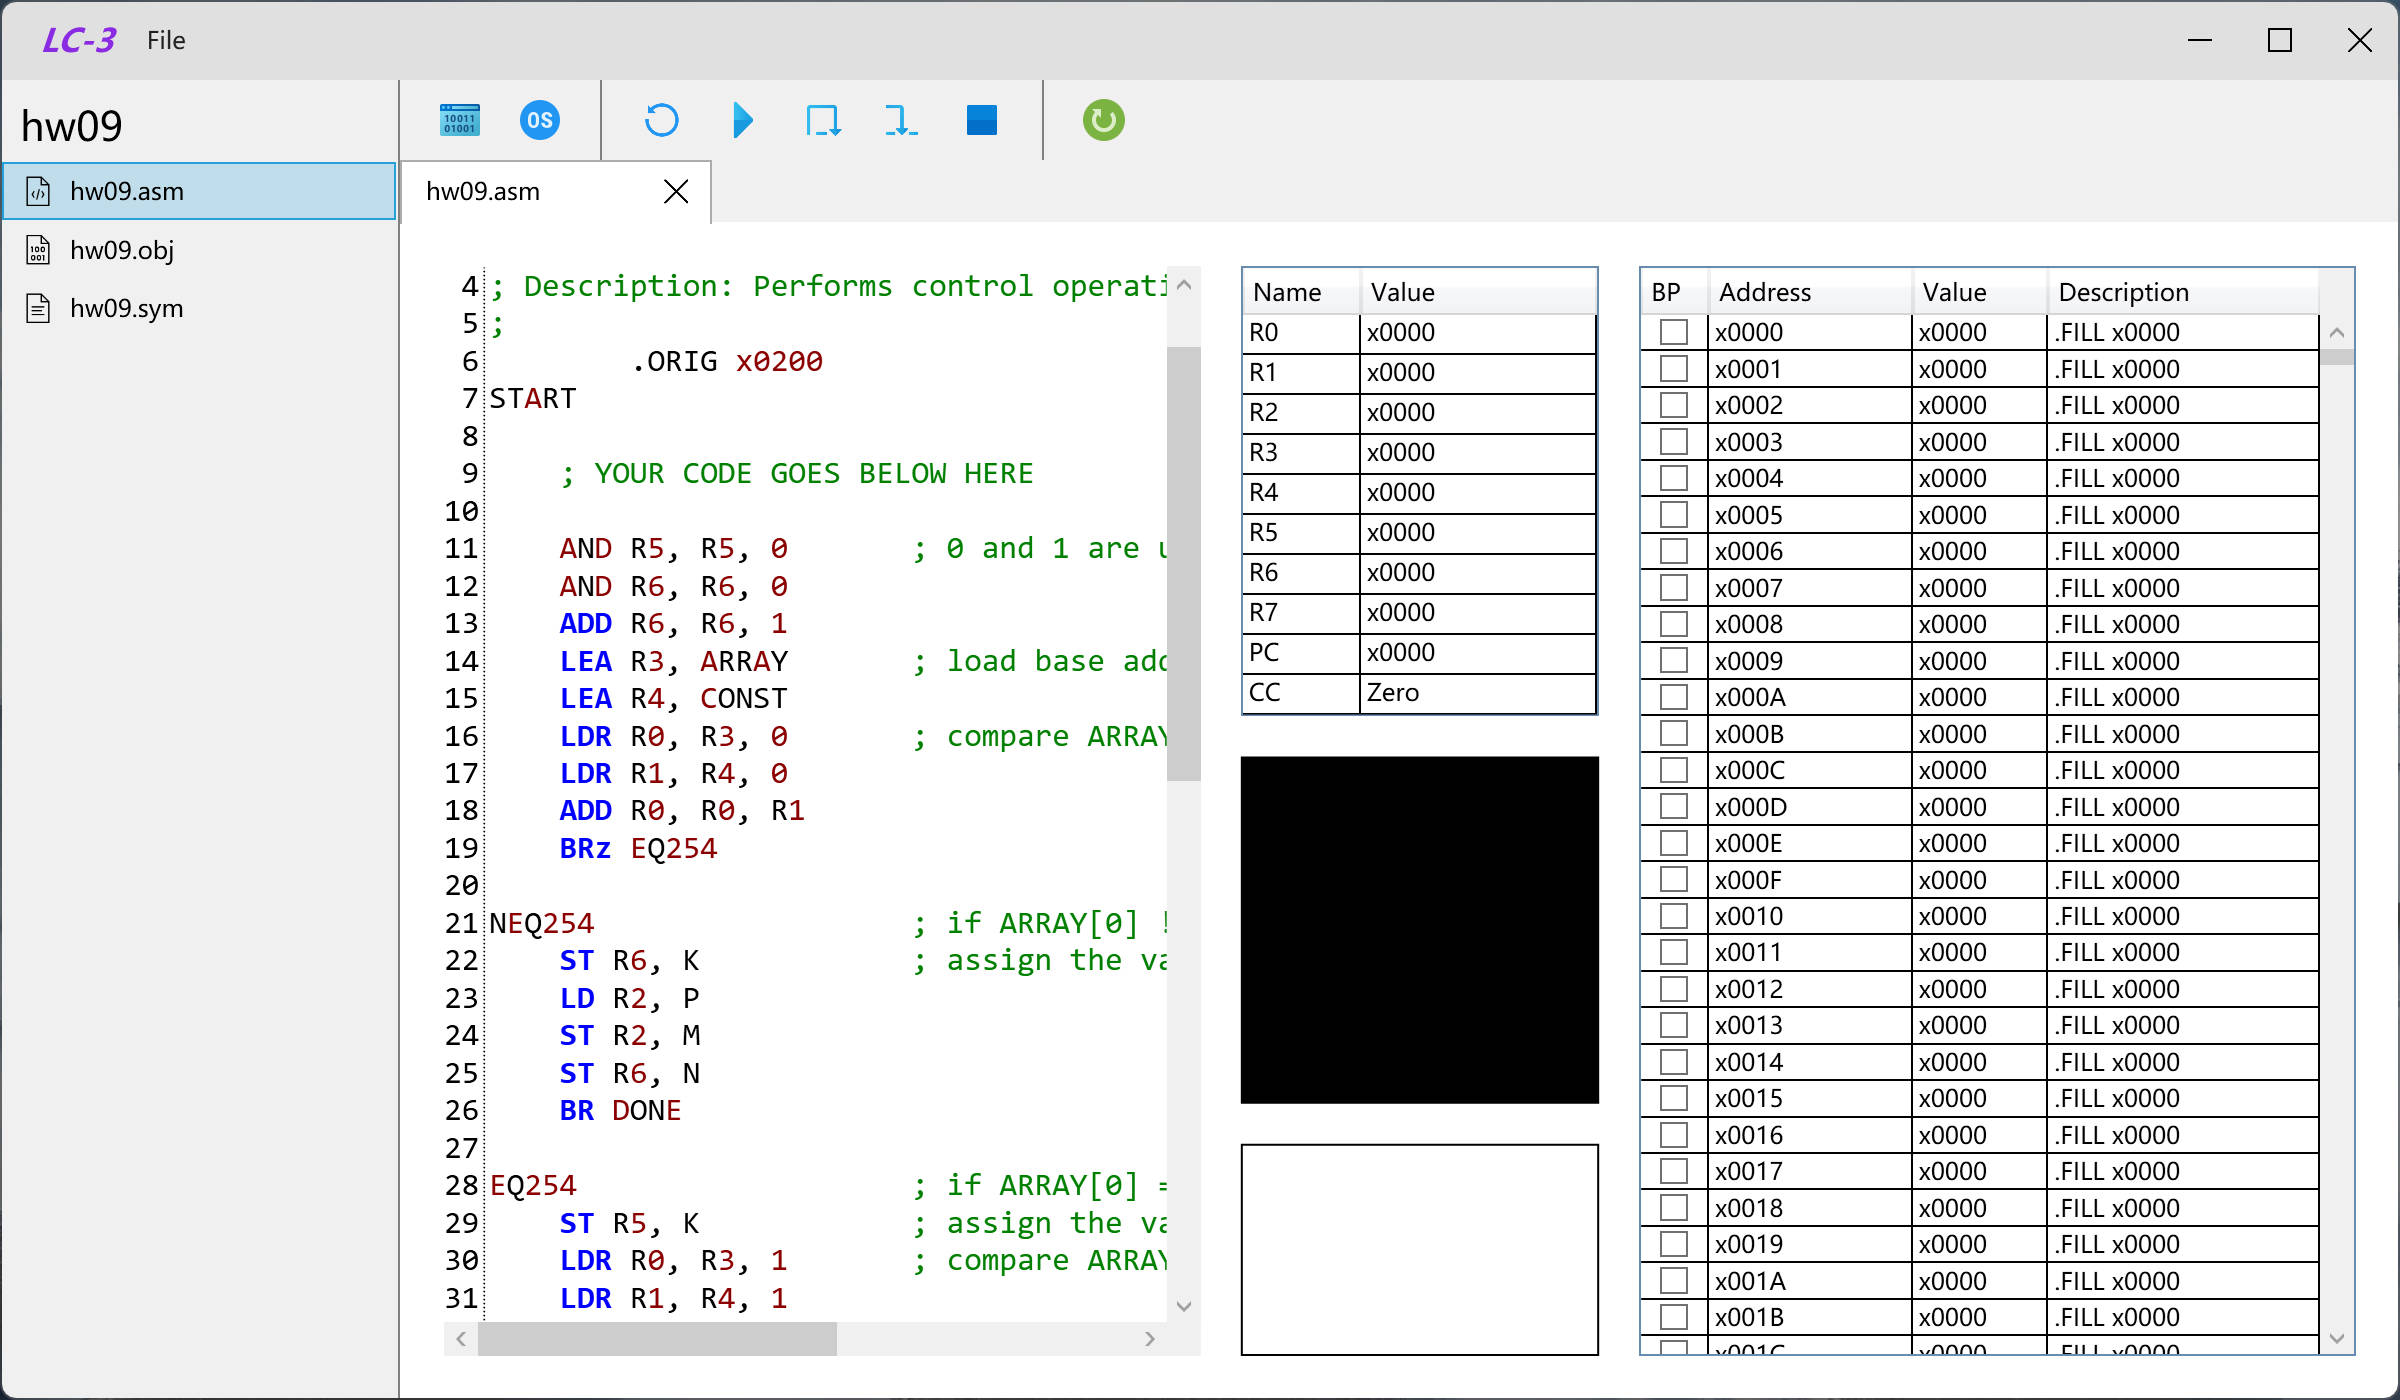Image resolution: width=2400 pixels, height=1400 pixels.
Task: Toggle breakpoint checkbox at address x0000
Action: tap(1673, 332)
